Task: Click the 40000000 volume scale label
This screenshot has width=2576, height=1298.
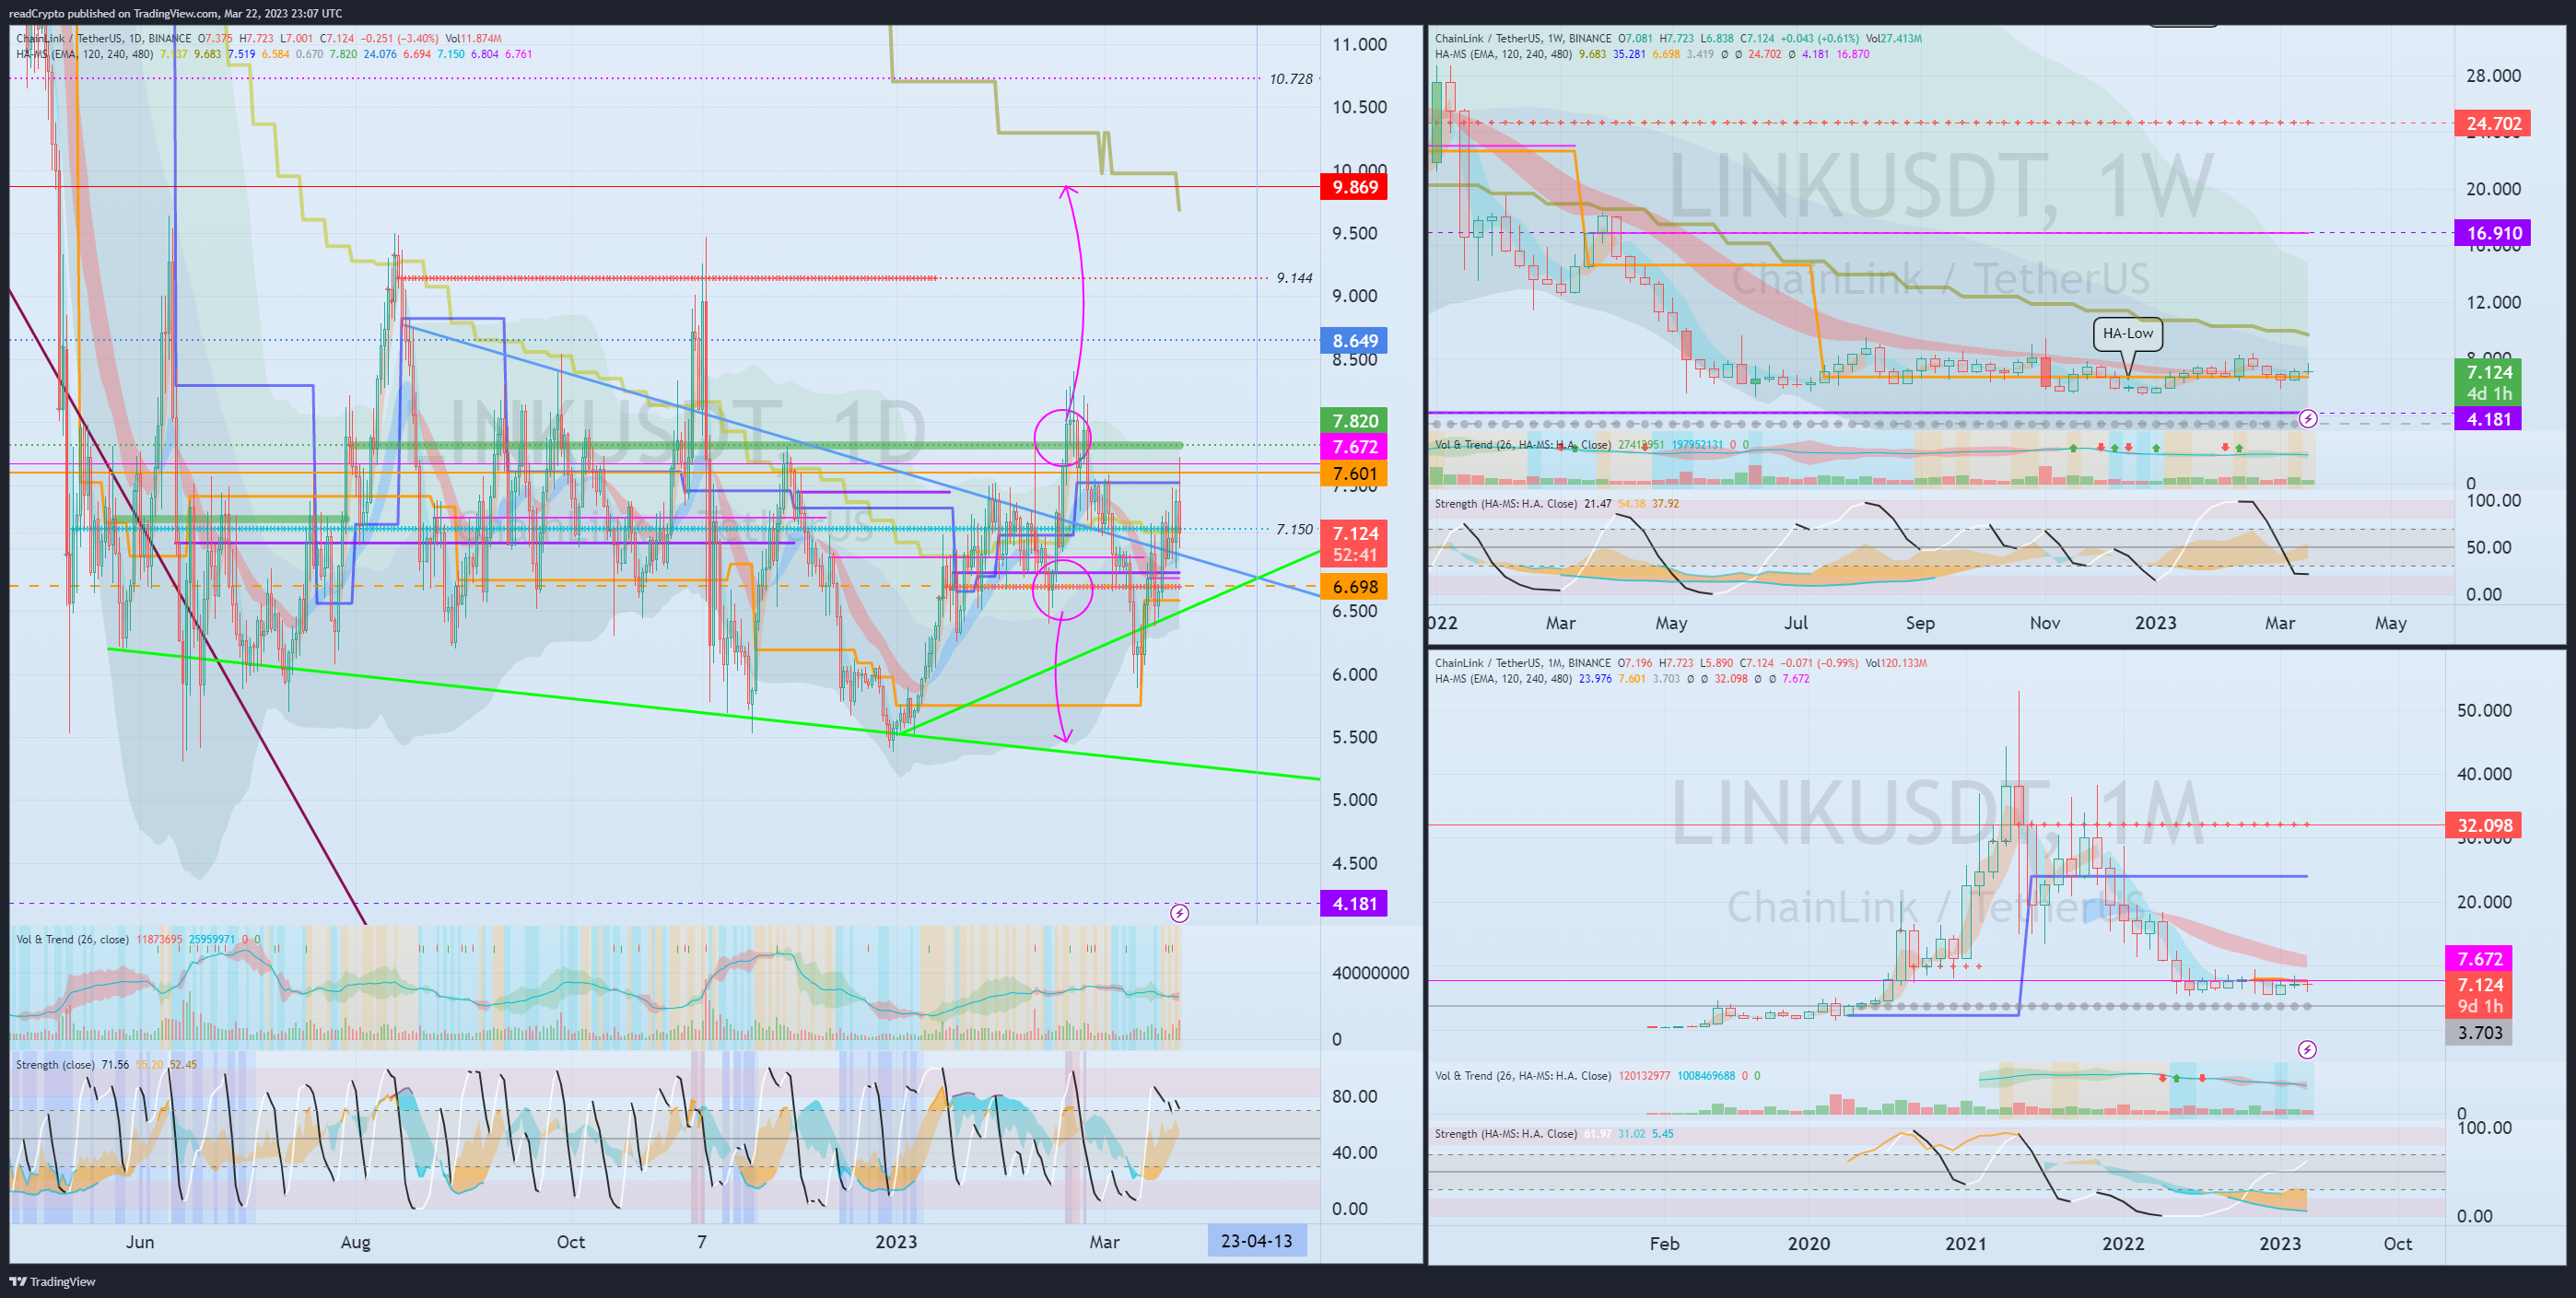Action: click(1370, 973)
